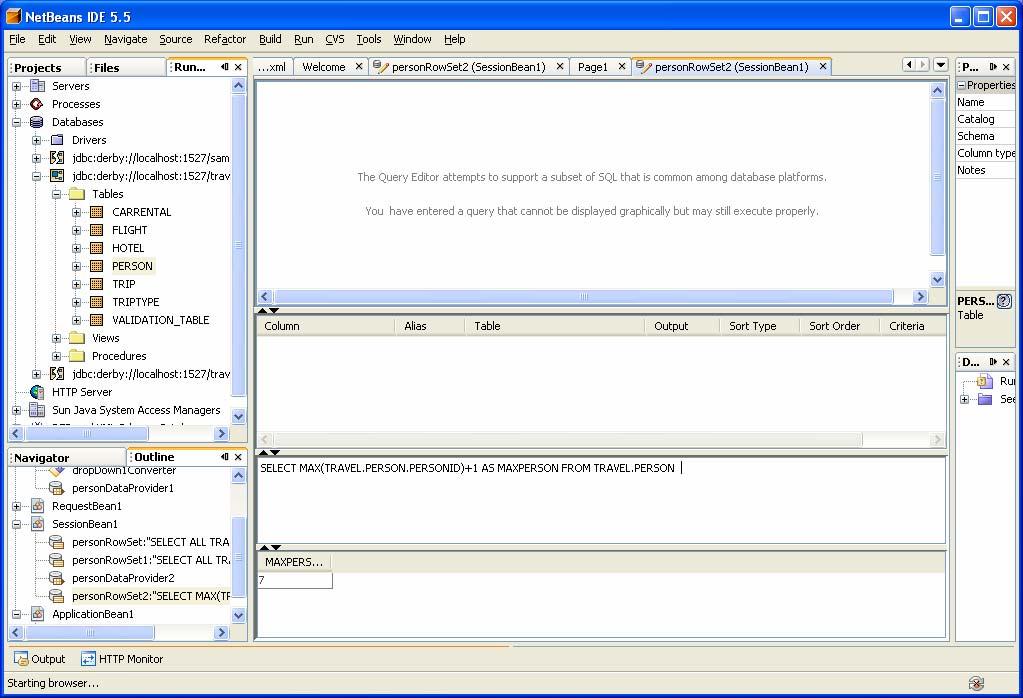Collapse the Properties section in the right panel
Viewport: 1023px width, 698px height.
click(x=962, y=85)
